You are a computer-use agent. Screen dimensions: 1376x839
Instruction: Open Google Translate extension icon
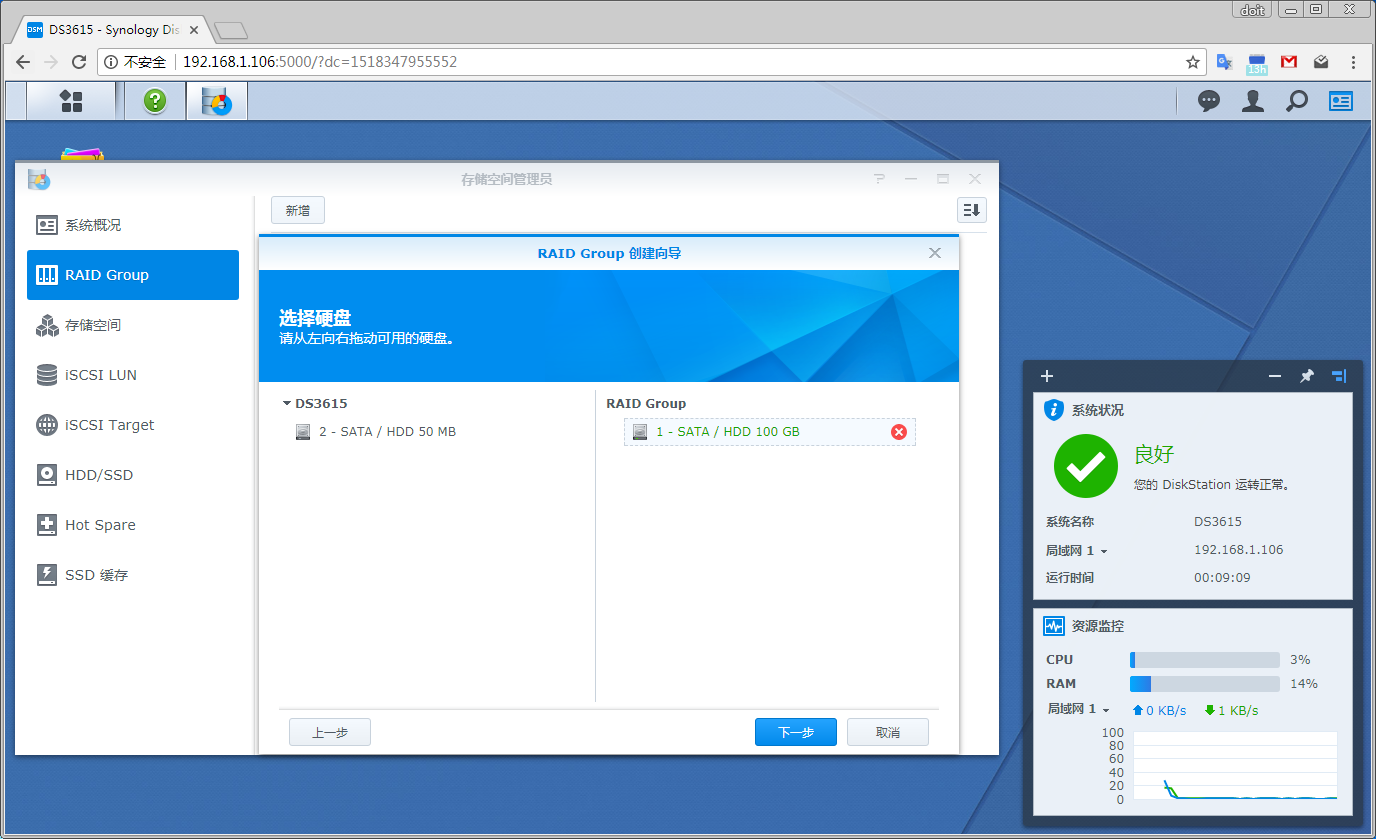coord(1224,62)
